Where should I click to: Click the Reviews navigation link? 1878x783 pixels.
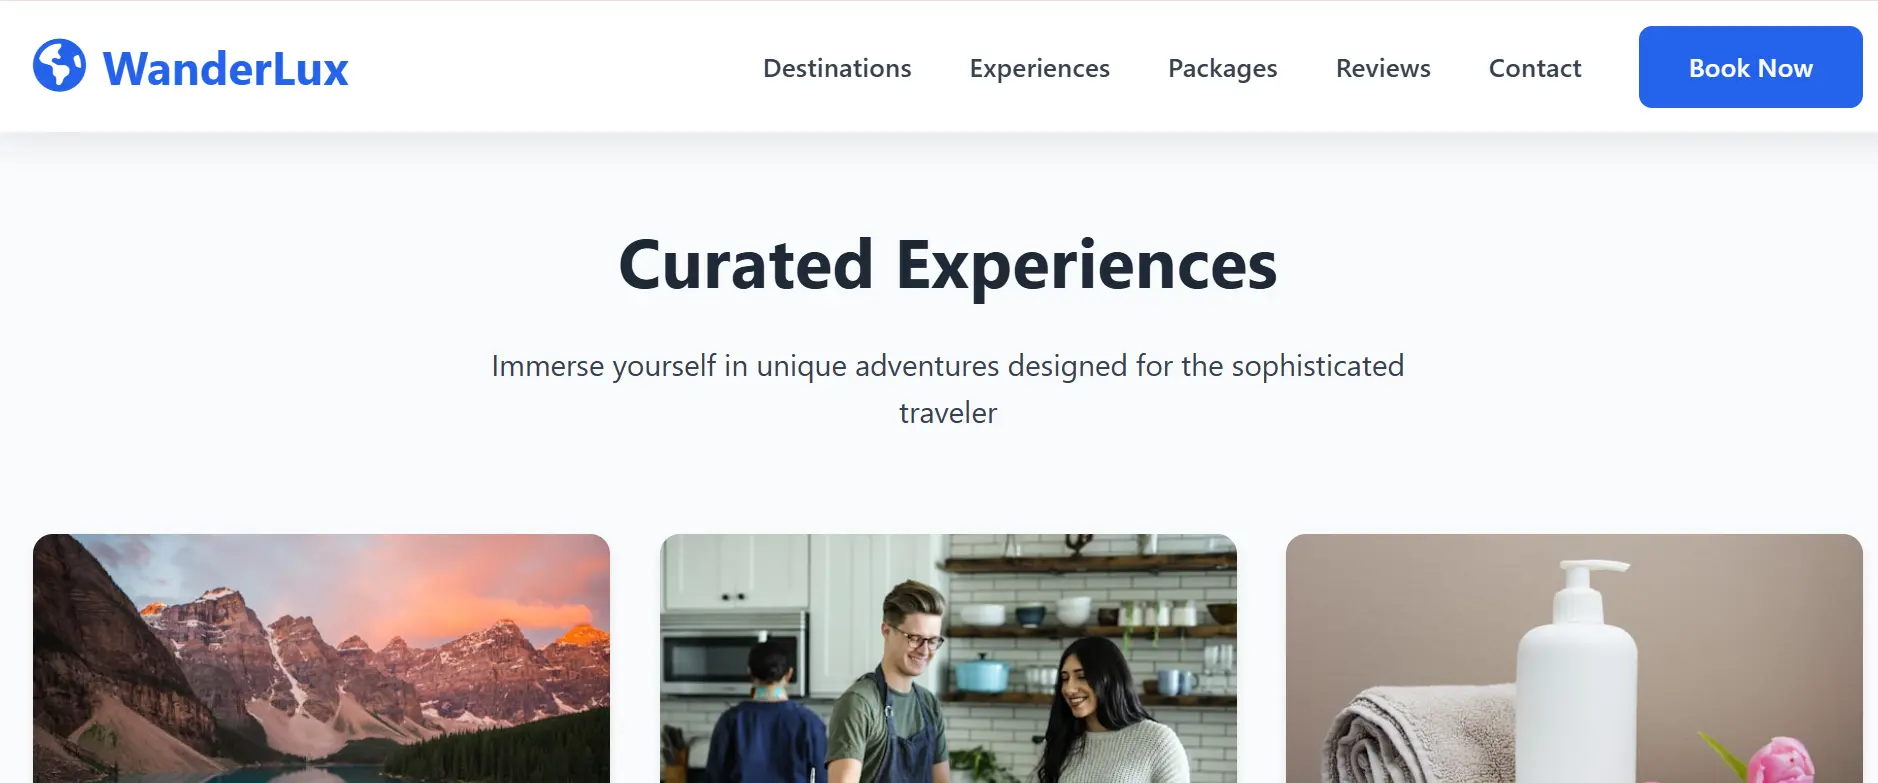[x=1382, y=68]
